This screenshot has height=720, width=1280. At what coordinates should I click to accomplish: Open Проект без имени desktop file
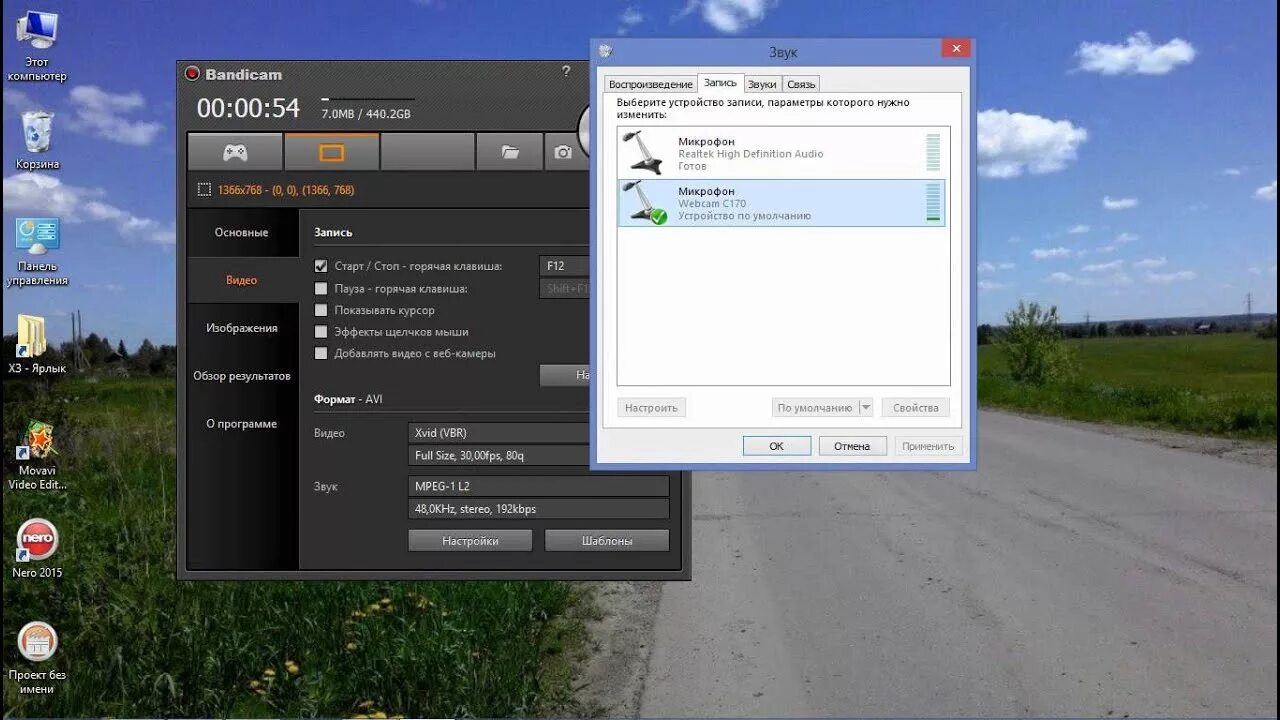point(37,657)
